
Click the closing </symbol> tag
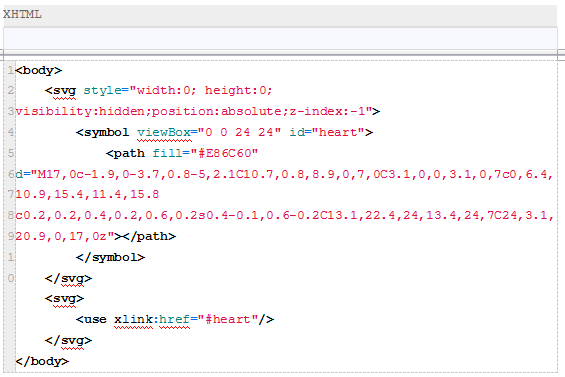110,257
